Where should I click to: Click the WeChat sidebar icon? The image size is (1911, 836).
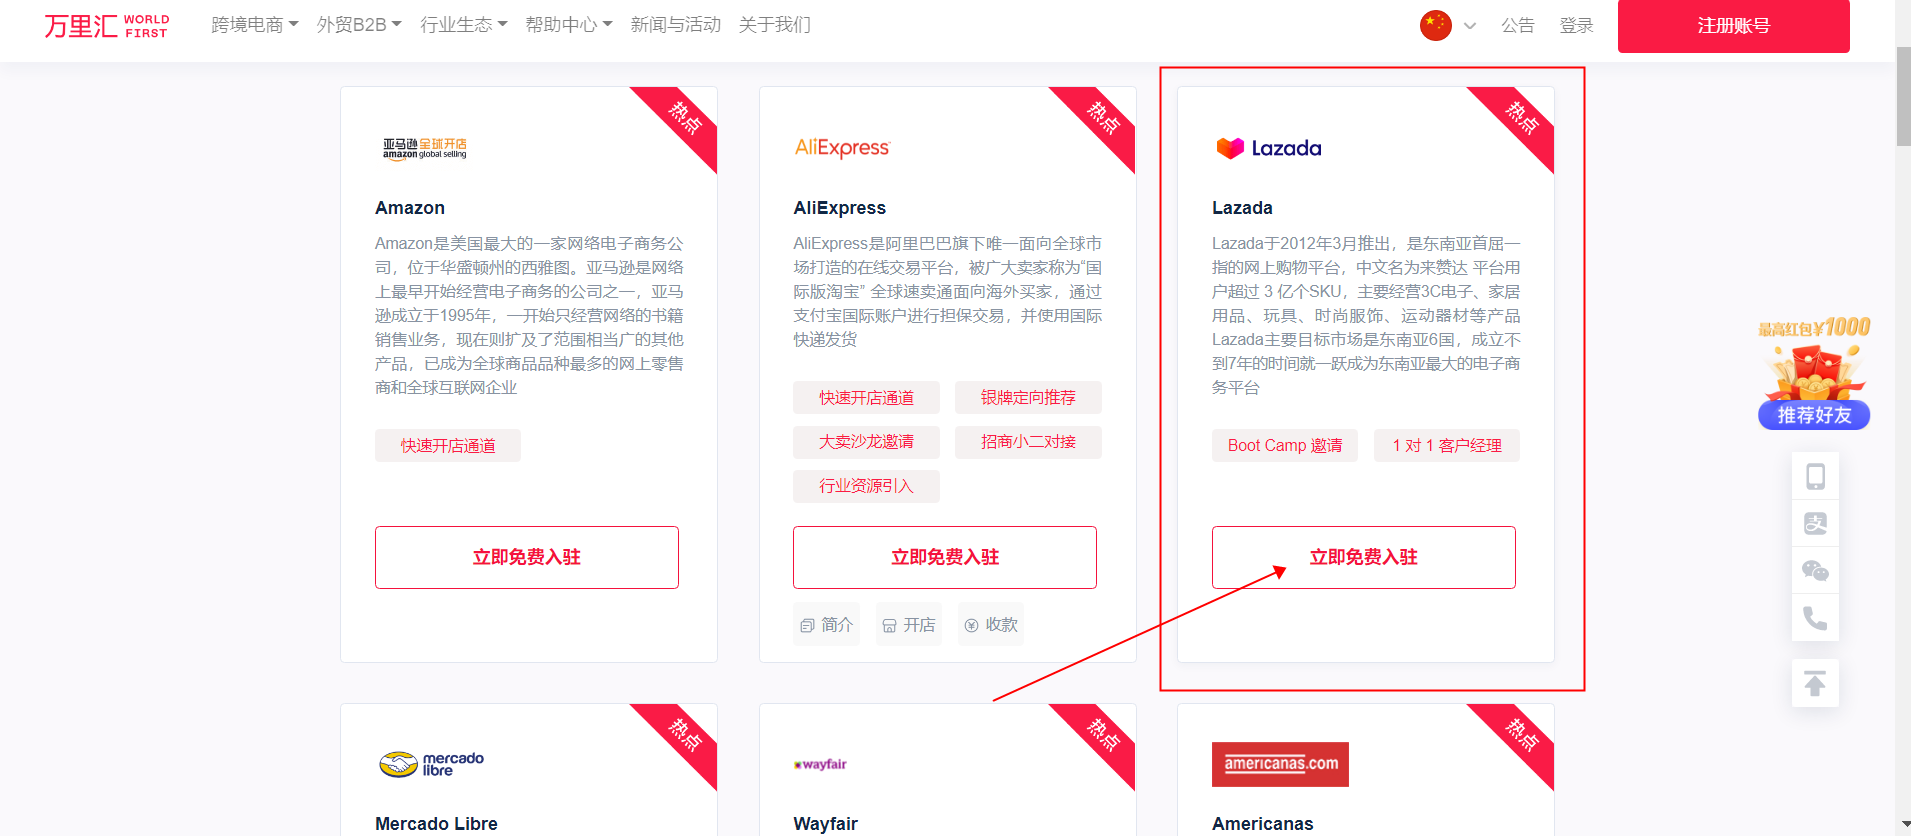click(1815, 570)
